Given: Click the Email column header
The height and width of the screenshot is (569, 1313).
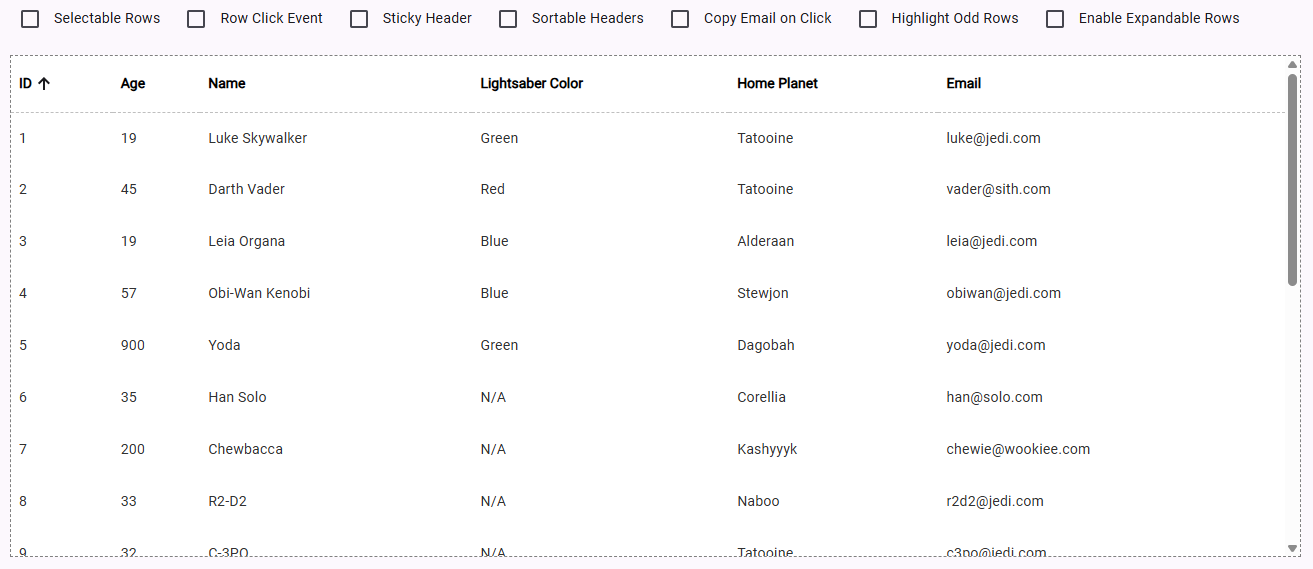Looking at the screenshot, I should click(x=964, y=84).
